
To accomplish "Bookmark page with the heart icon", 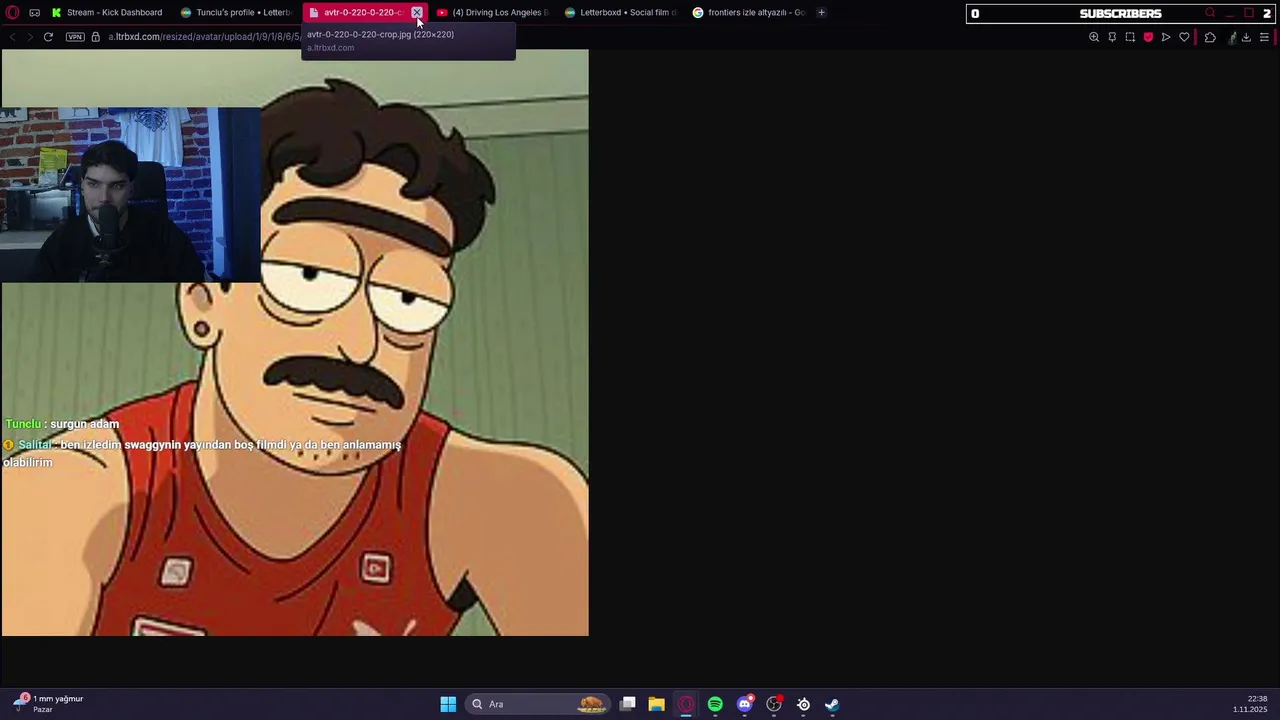I will 1184,37.
